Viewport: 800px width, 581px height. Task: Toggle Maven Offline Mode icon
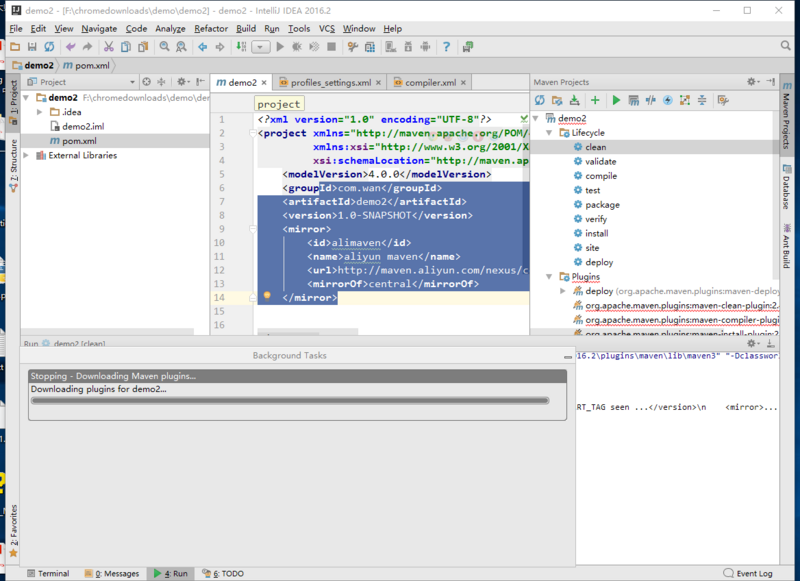click(x=651, y=100)
